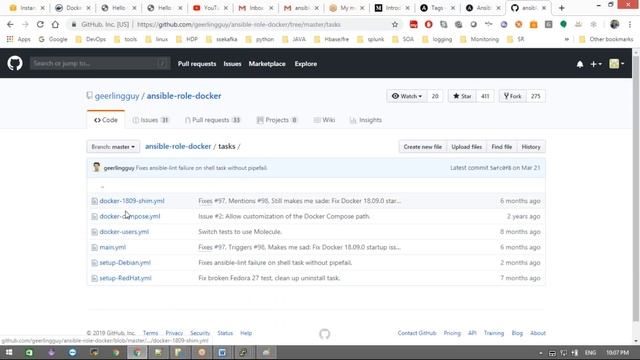
Task: Open docker-users.yml file
Action: 124,232
